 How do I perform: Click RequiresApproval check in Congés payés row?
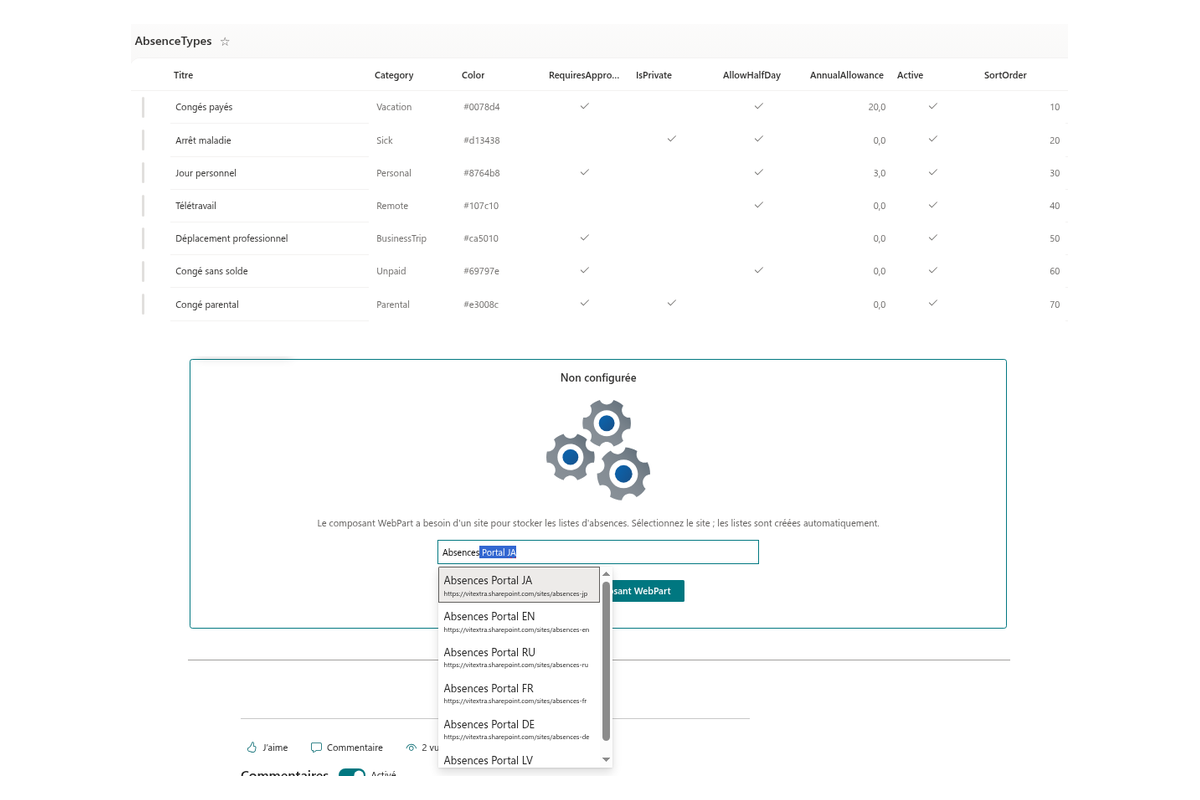click(x=585, y=106)
